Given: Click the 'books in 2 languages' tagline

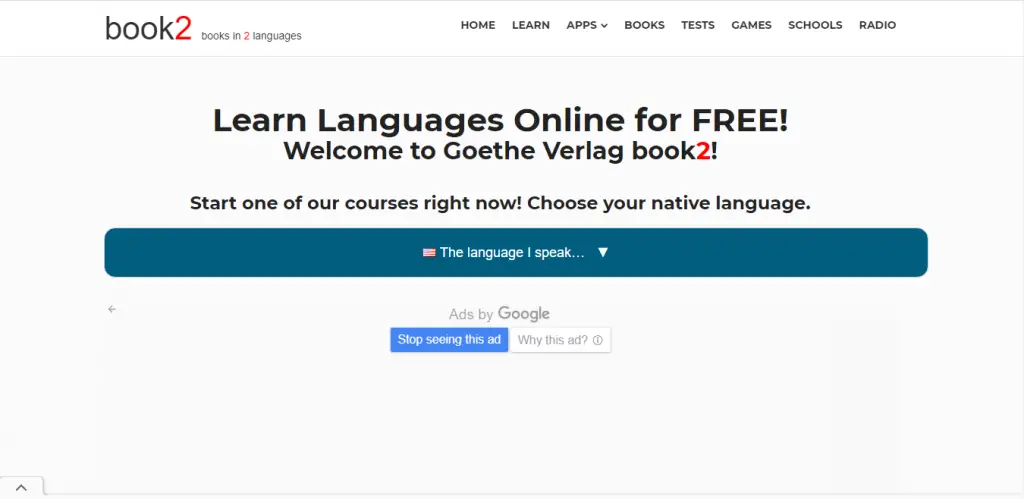Looking at the screenshot, I should click(251, 36).
